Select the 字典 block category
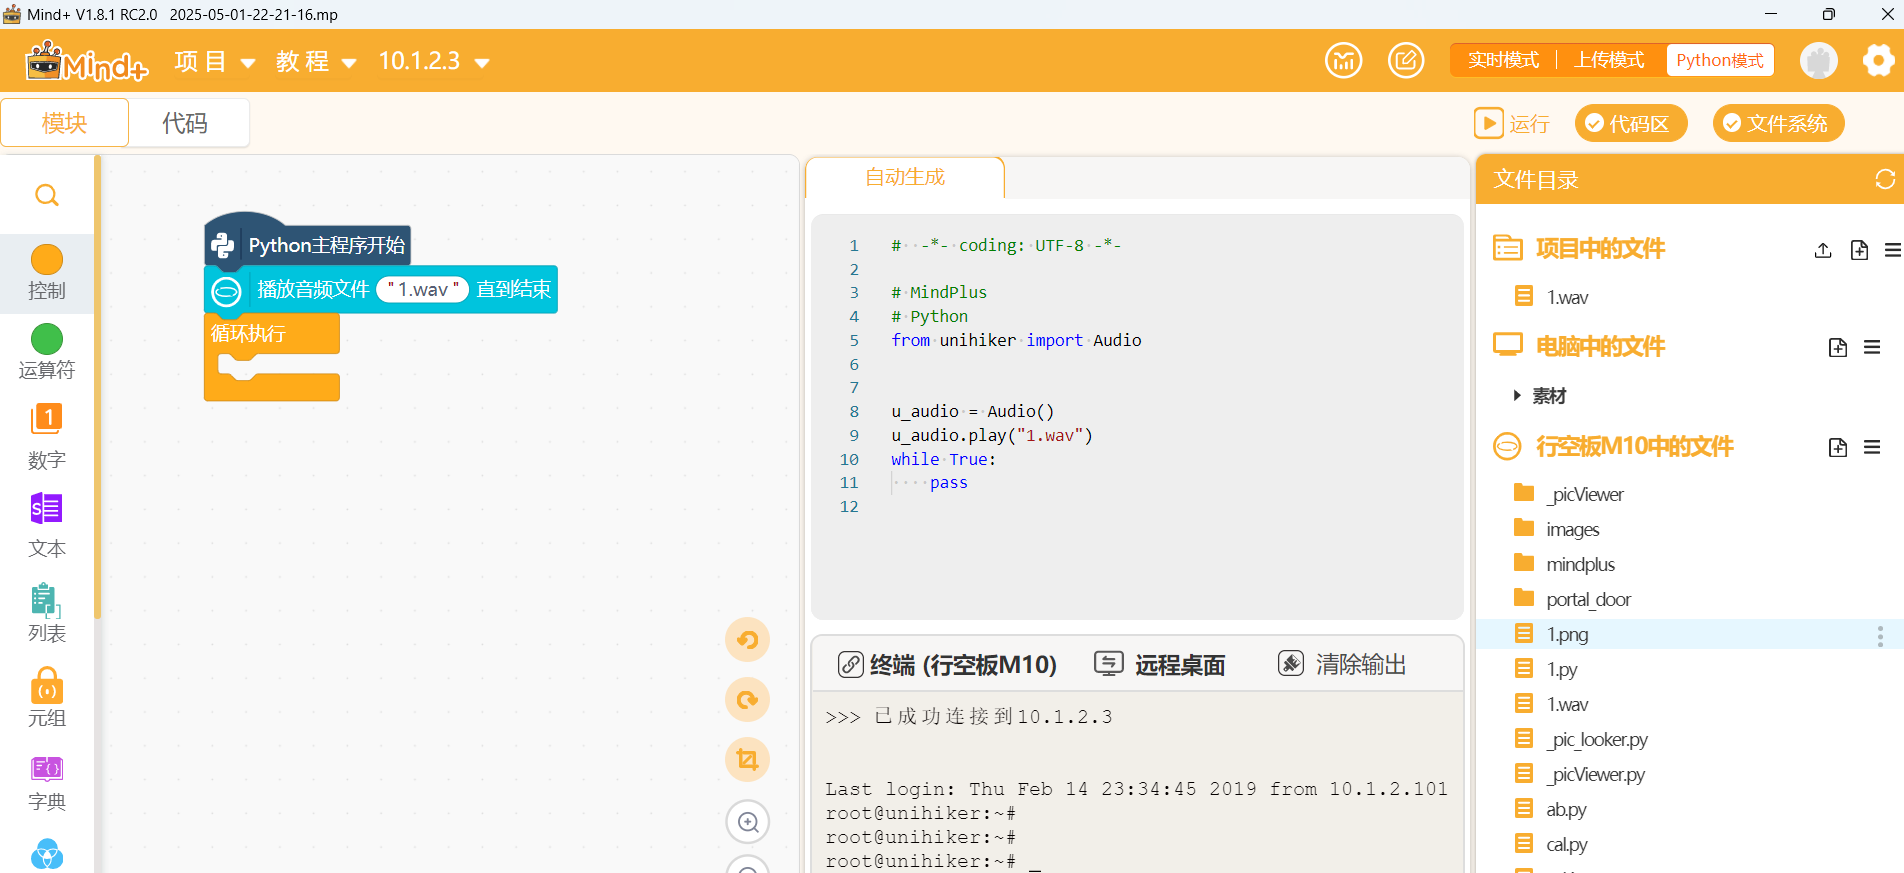Image resolution: width=1904 pixels, height=873 pixels. click(46, 783)
